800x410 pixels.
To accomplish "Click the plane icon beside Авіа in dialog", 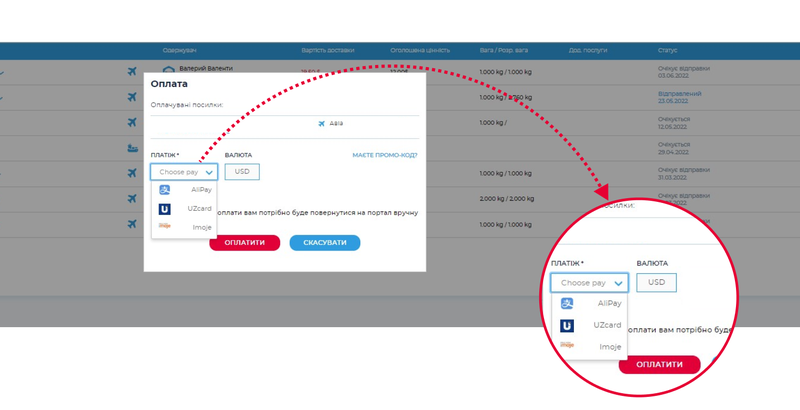I will [322, 123].
